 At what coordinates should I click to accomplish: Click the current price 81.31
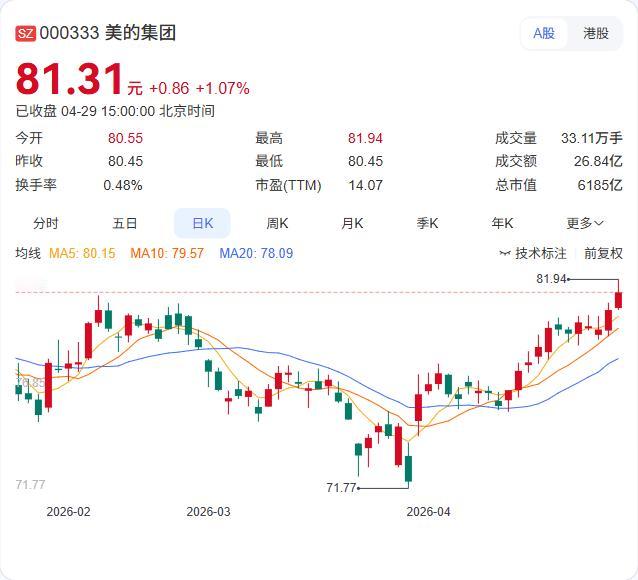[69, 79]
